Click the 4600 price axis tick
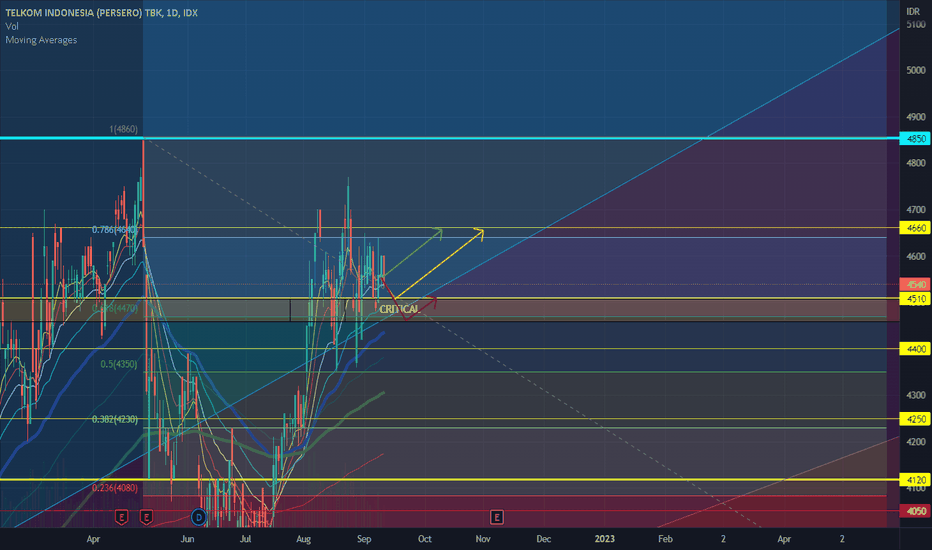932x550 pixels. 916,256
